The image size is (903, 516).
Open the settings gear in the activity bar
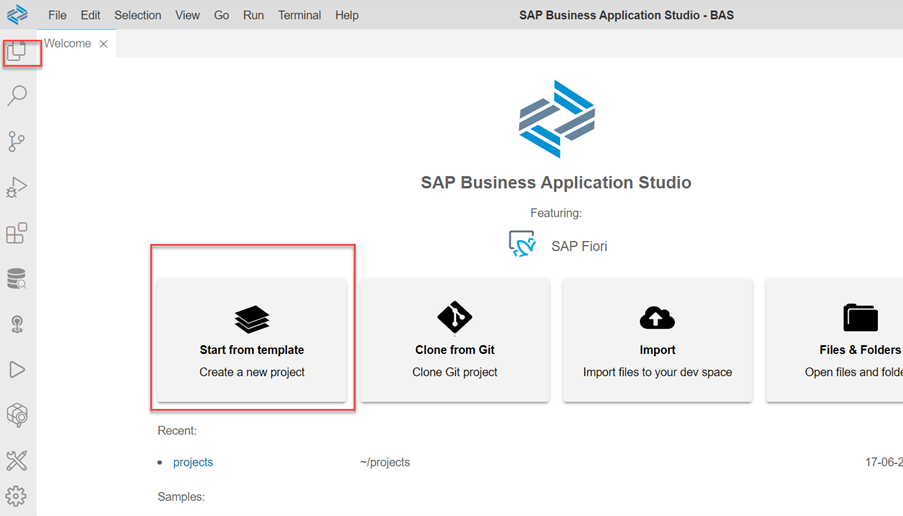16,496
